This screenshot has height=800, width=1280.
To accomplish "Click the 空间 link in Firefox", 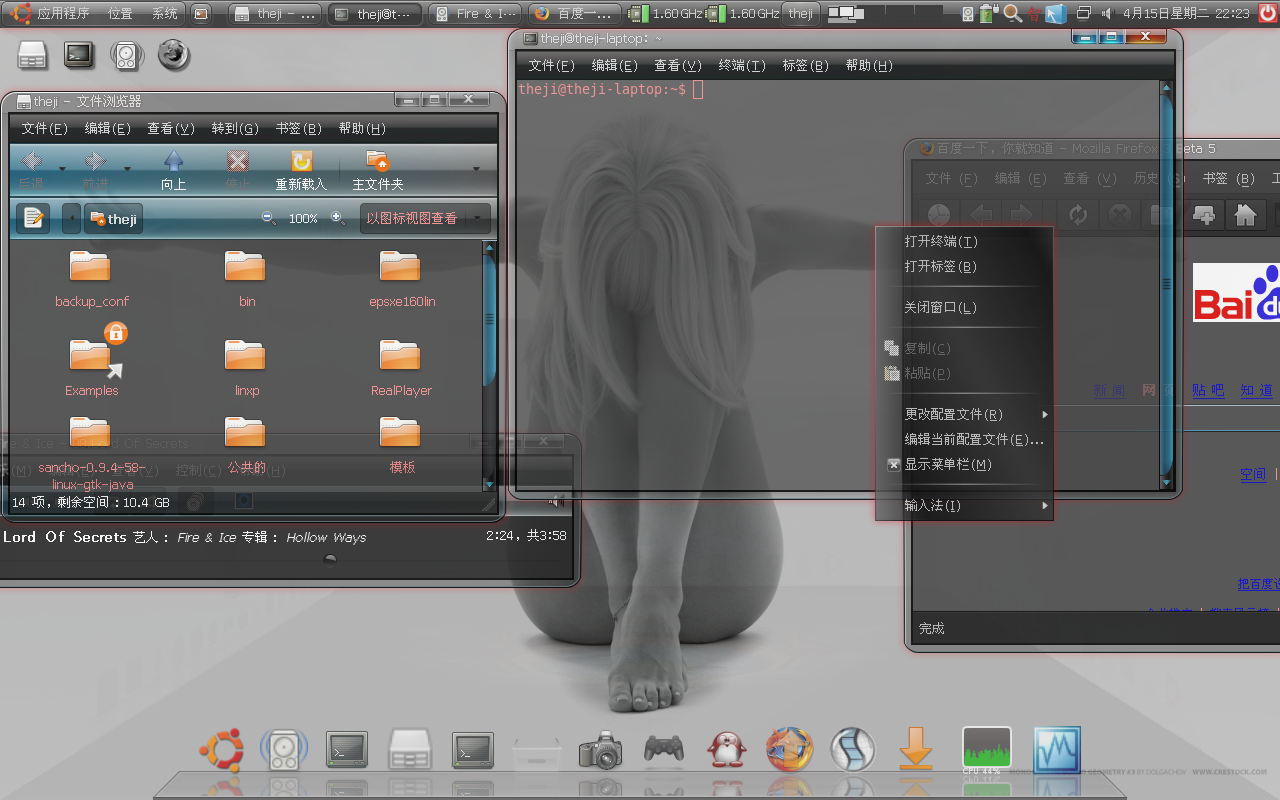I will click(x=1253, y=474).
